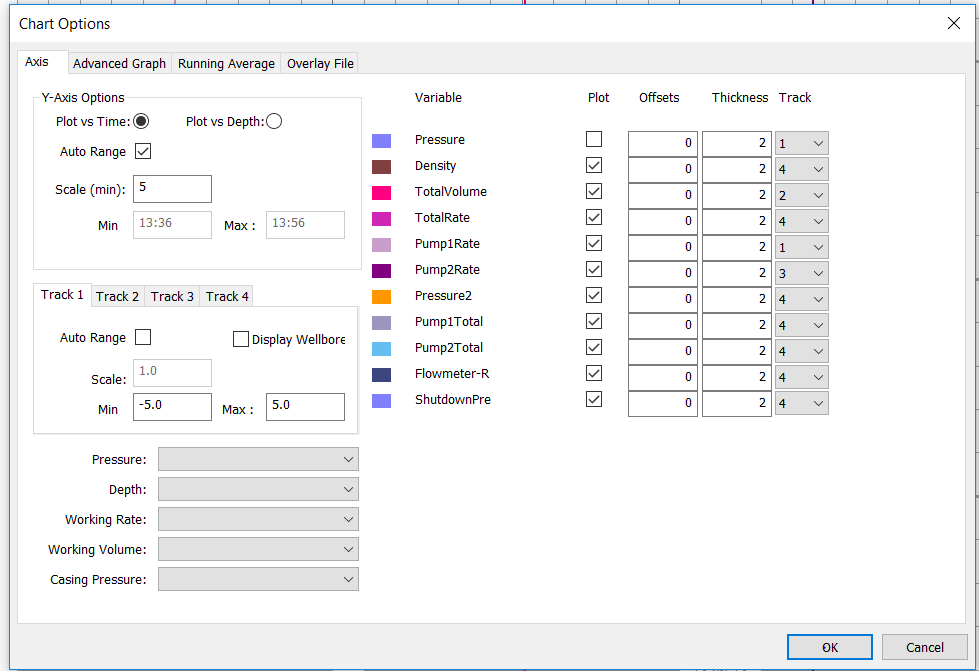
Task: Open Track dropdown for TotalVolume row
Action: coord(801,196)
